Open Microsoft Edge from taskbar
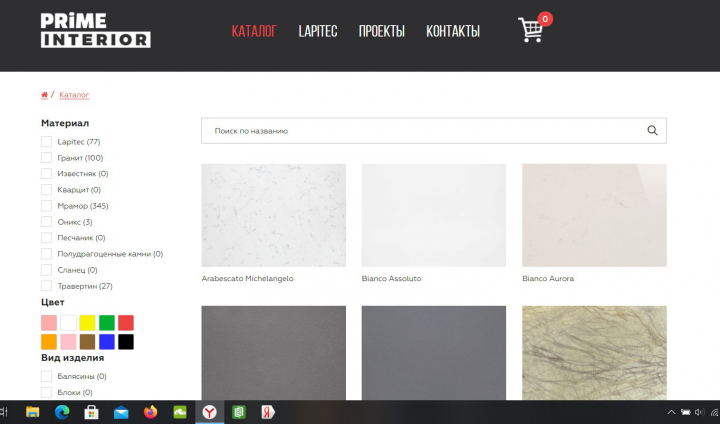This screenshot has height=424, width=720. pyautogui.click(x=62, y=412)
